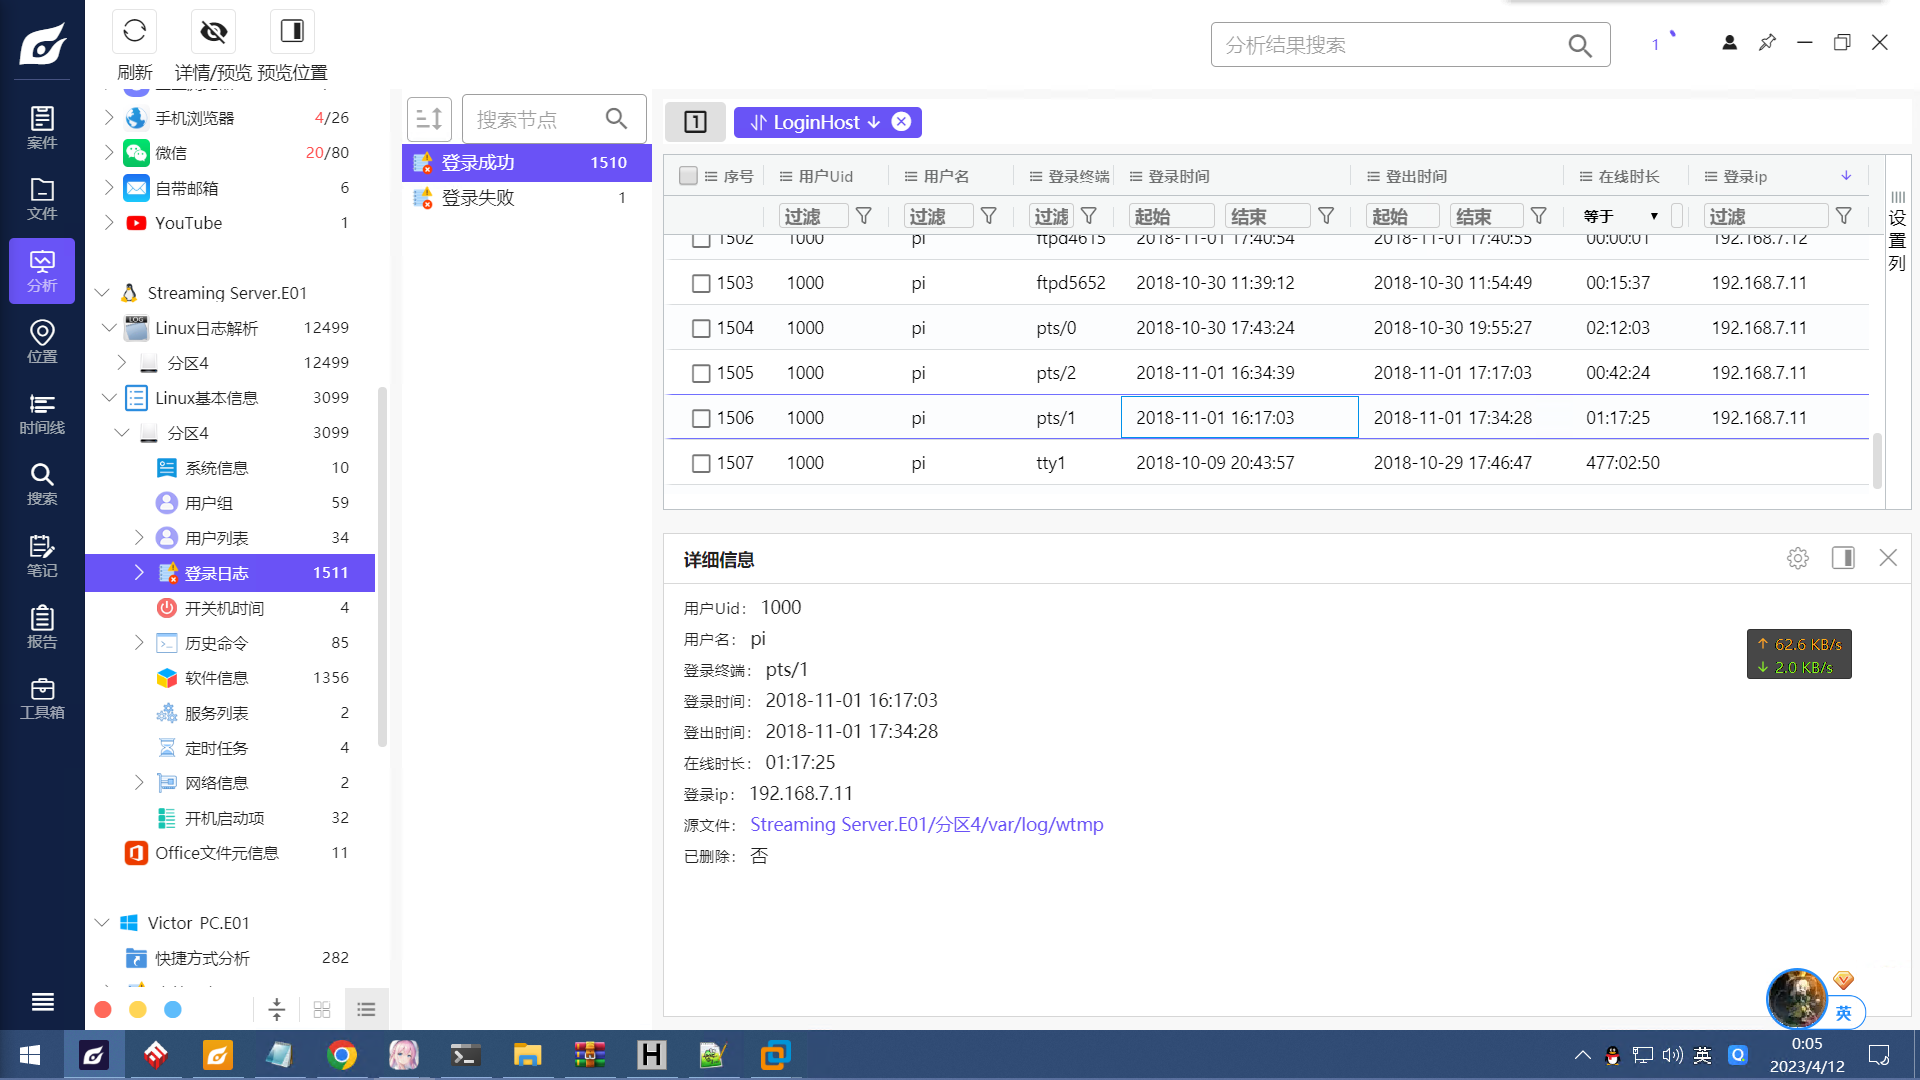The width and height of the screenshot is (1920, 1080).
Task: Expand the 手机浏览器 tree node
Action: coord(109,118)
